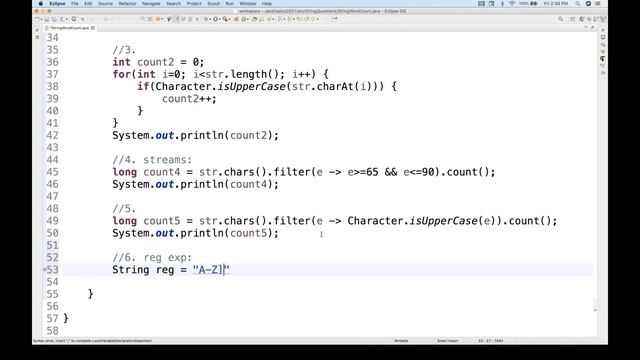Screen dimensions: 640x360
Task: Click the '//5.' comment on line 48
Action: (x=124, y=209)
